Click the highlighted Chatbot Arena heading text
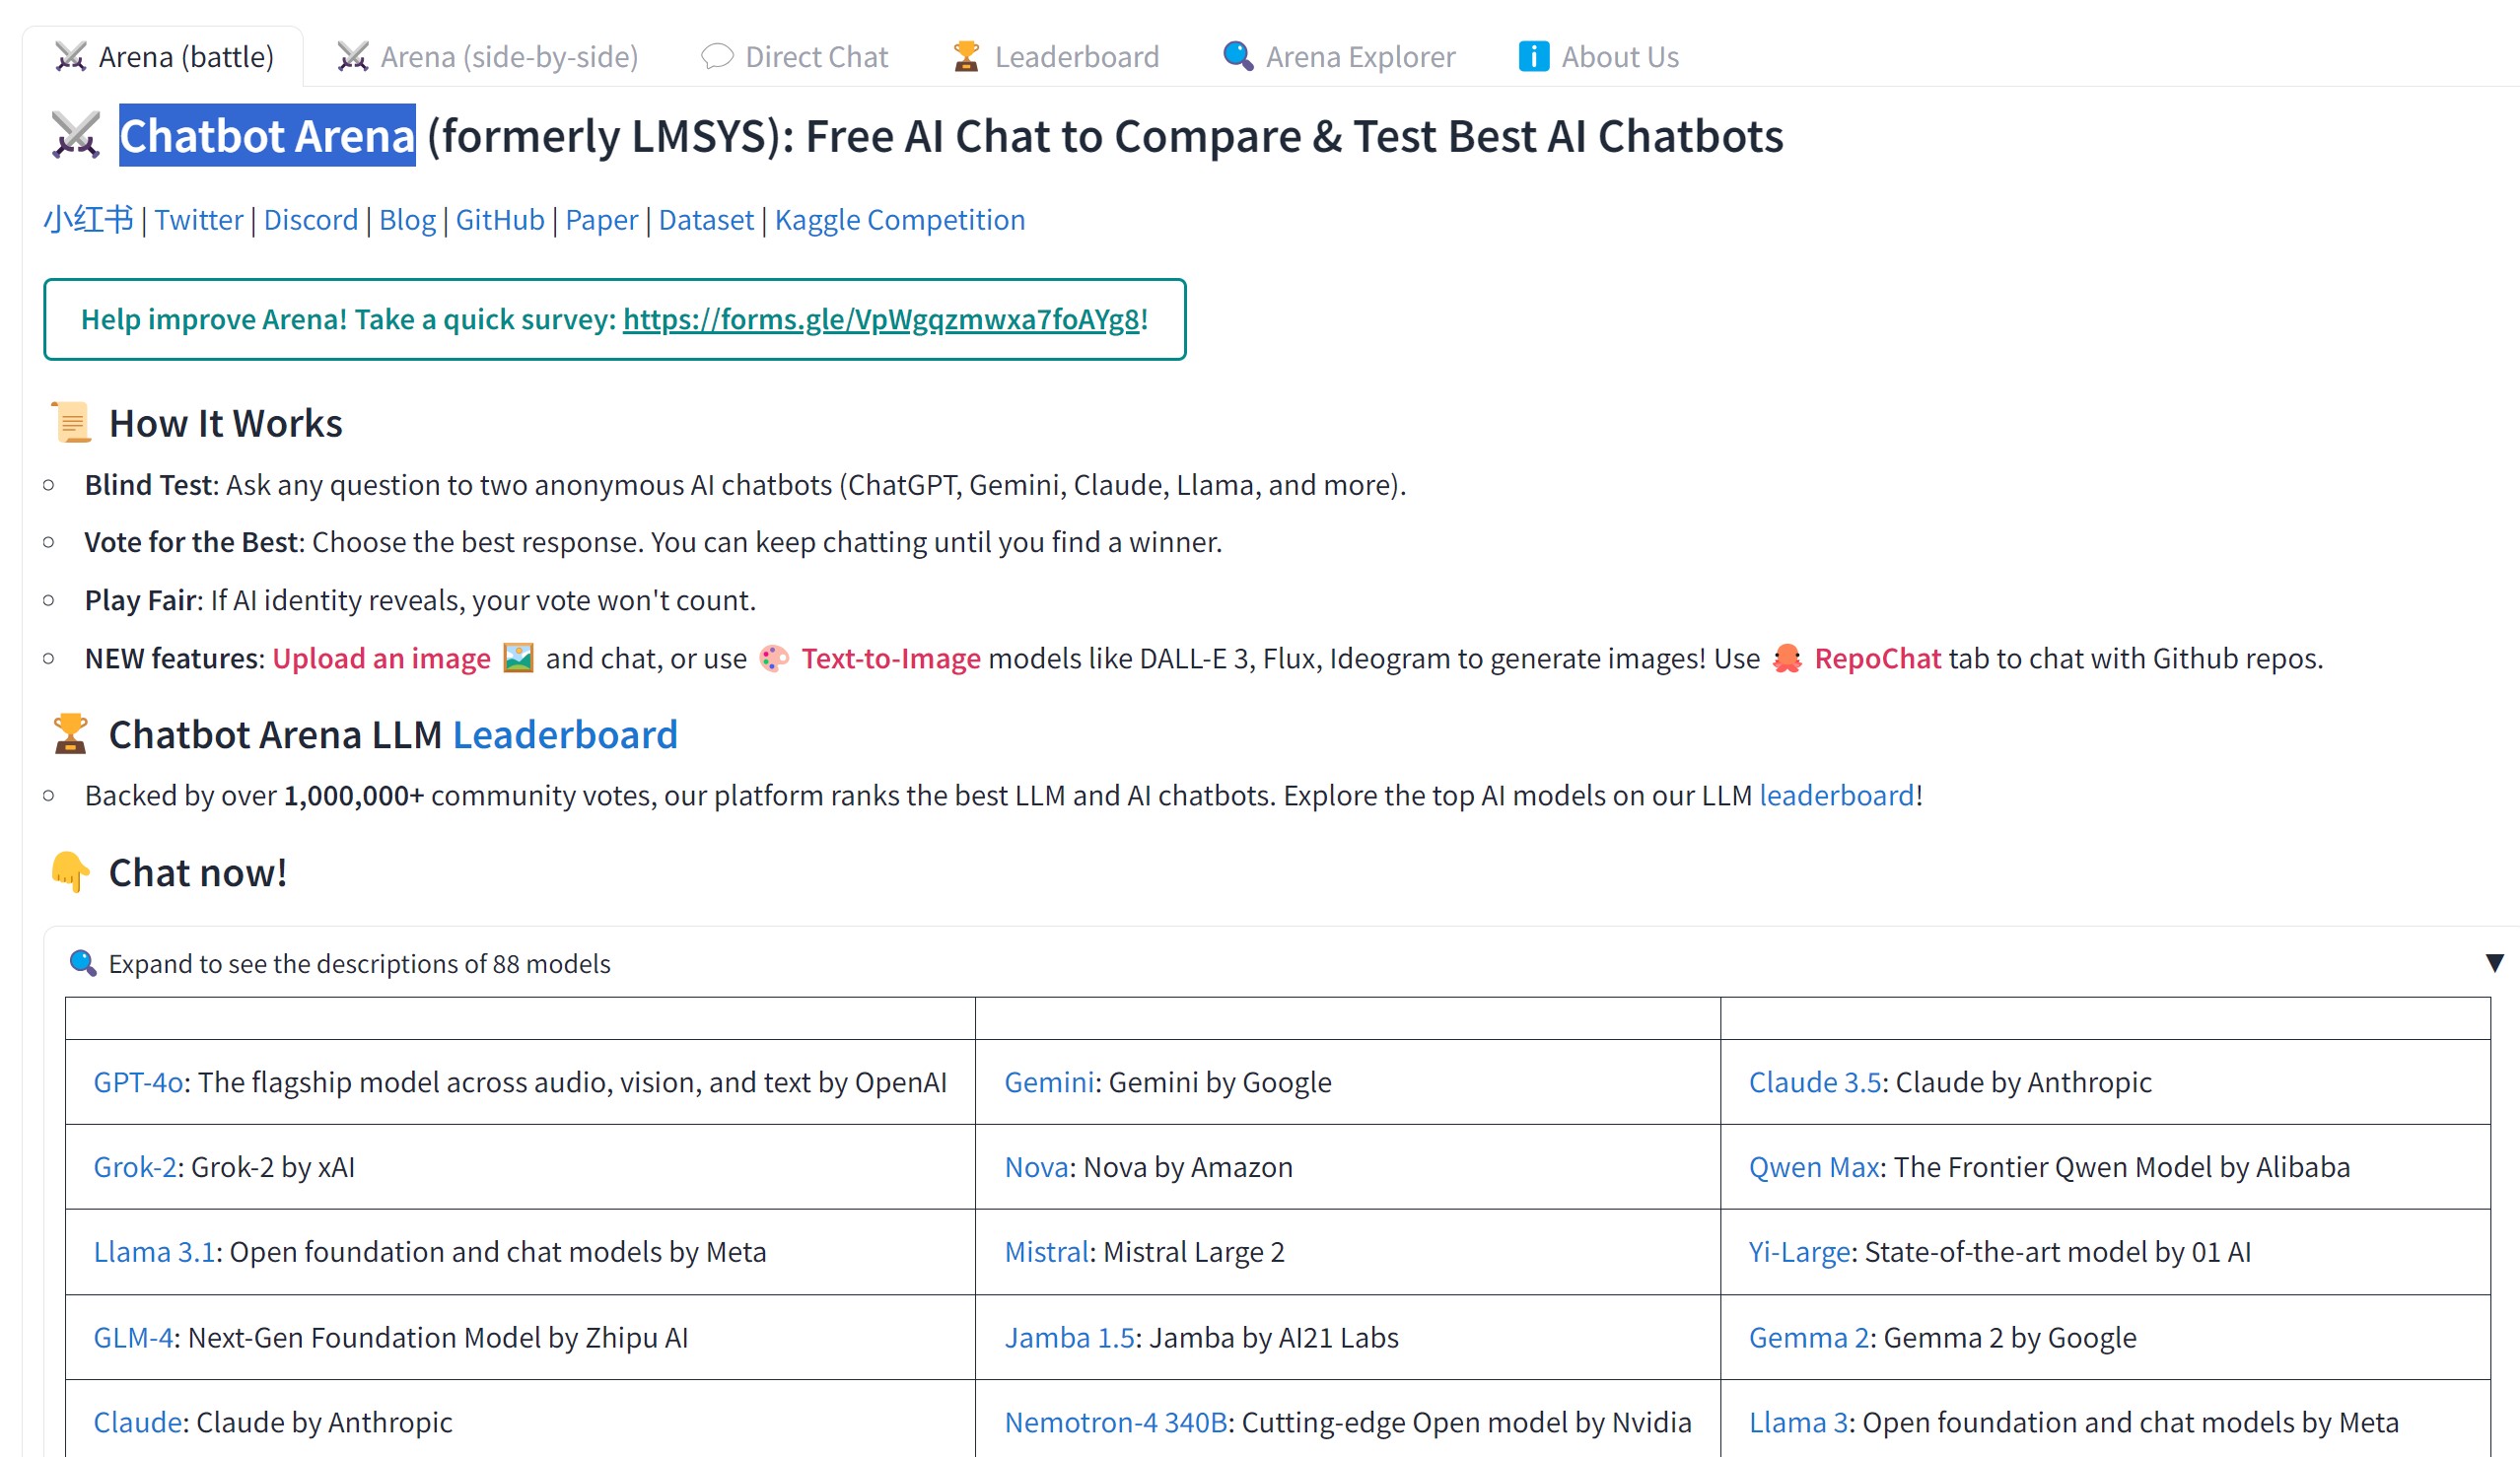Image resolution: width=2520 pixels, height=1457 pixels. coord(266,136)
